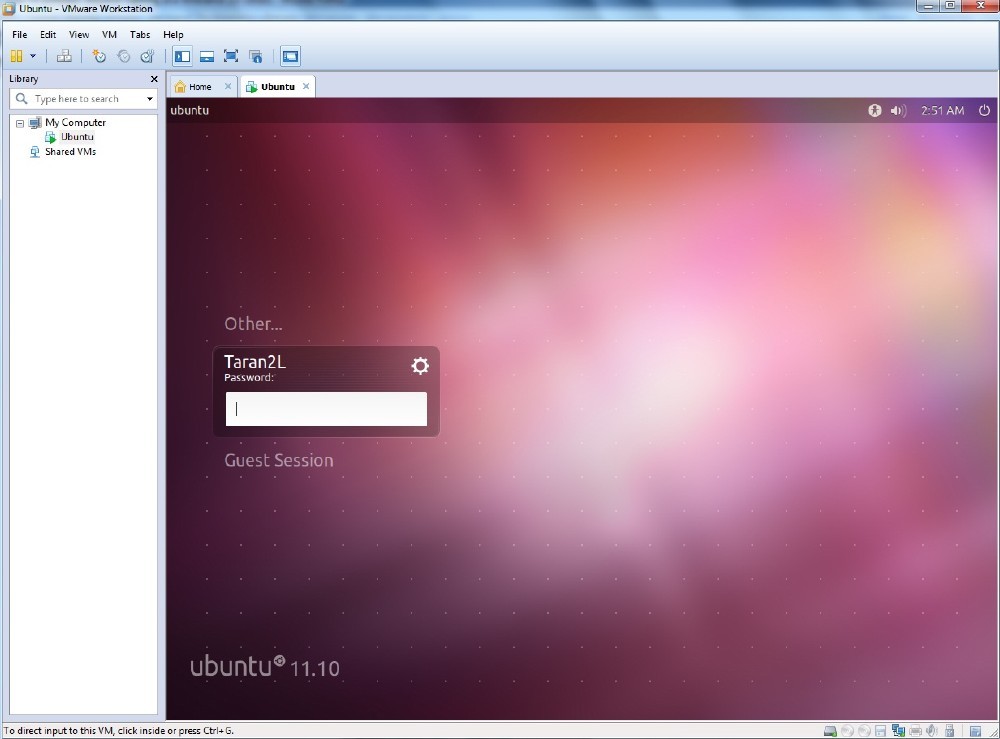Toggle the thumbnail bar view icon
The image size is (1000, 739).
pyautogui.click(x=207, y=56)
